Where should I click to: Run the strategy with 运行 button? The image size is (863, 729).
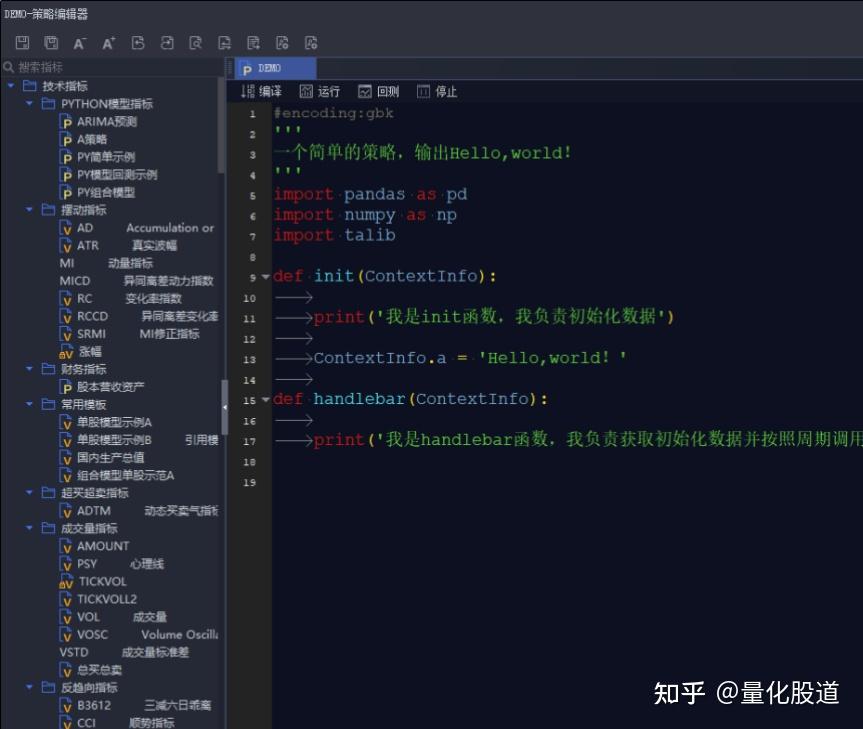[x=321, y=89]
